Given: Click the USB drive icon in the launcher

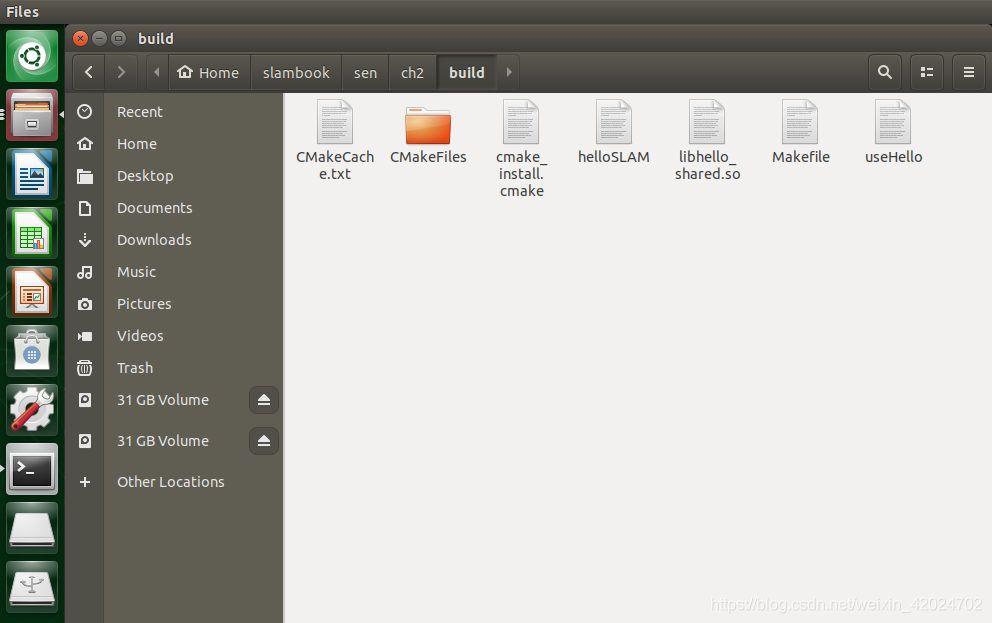Looking at the screenshot, I should (x=32, y=586).
